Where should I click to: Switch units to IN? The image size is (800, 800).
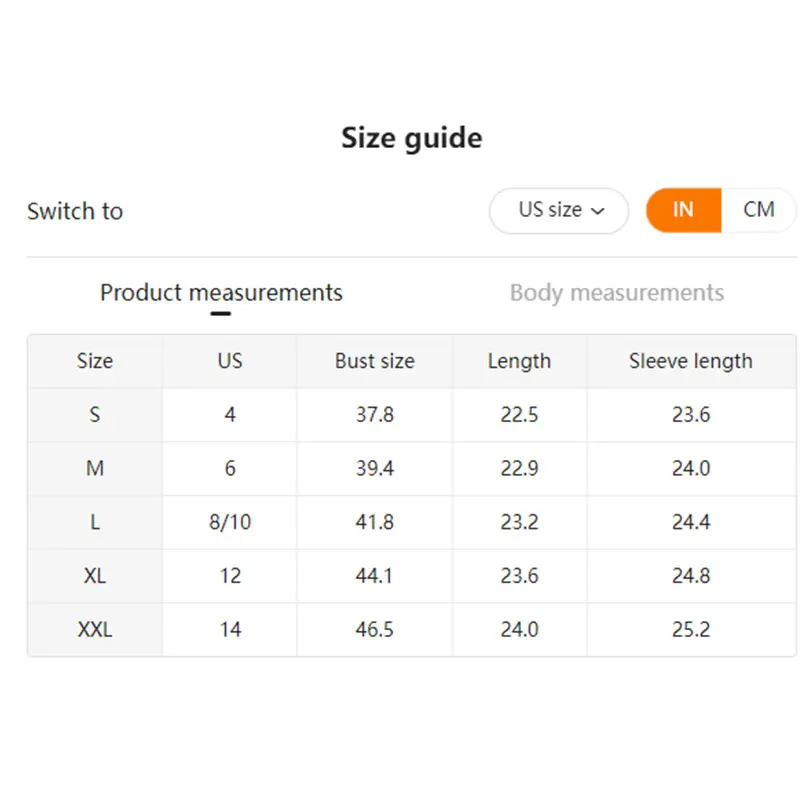pos(683,210)
